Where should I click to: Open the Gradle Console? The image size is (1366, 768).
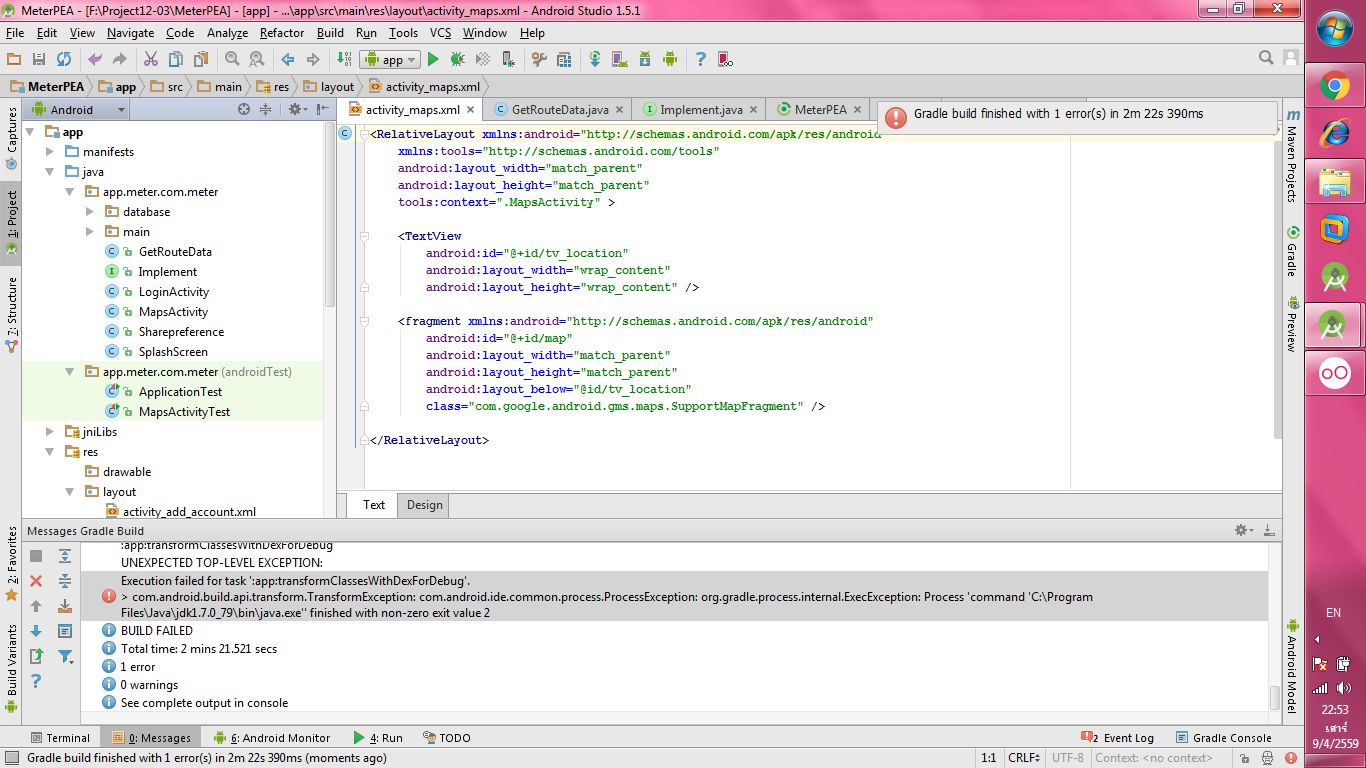point(1223,738)
